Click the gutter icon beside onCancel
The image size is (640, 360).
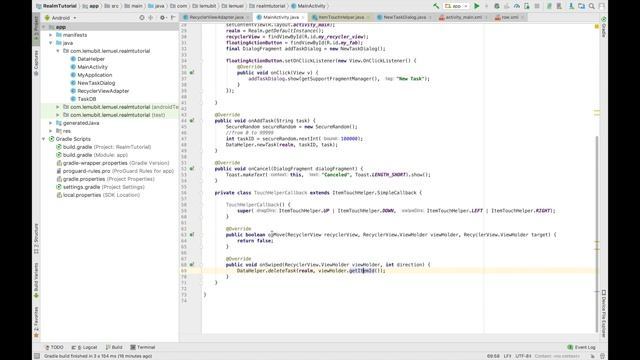pyautogui.click(x=192, y=169)
